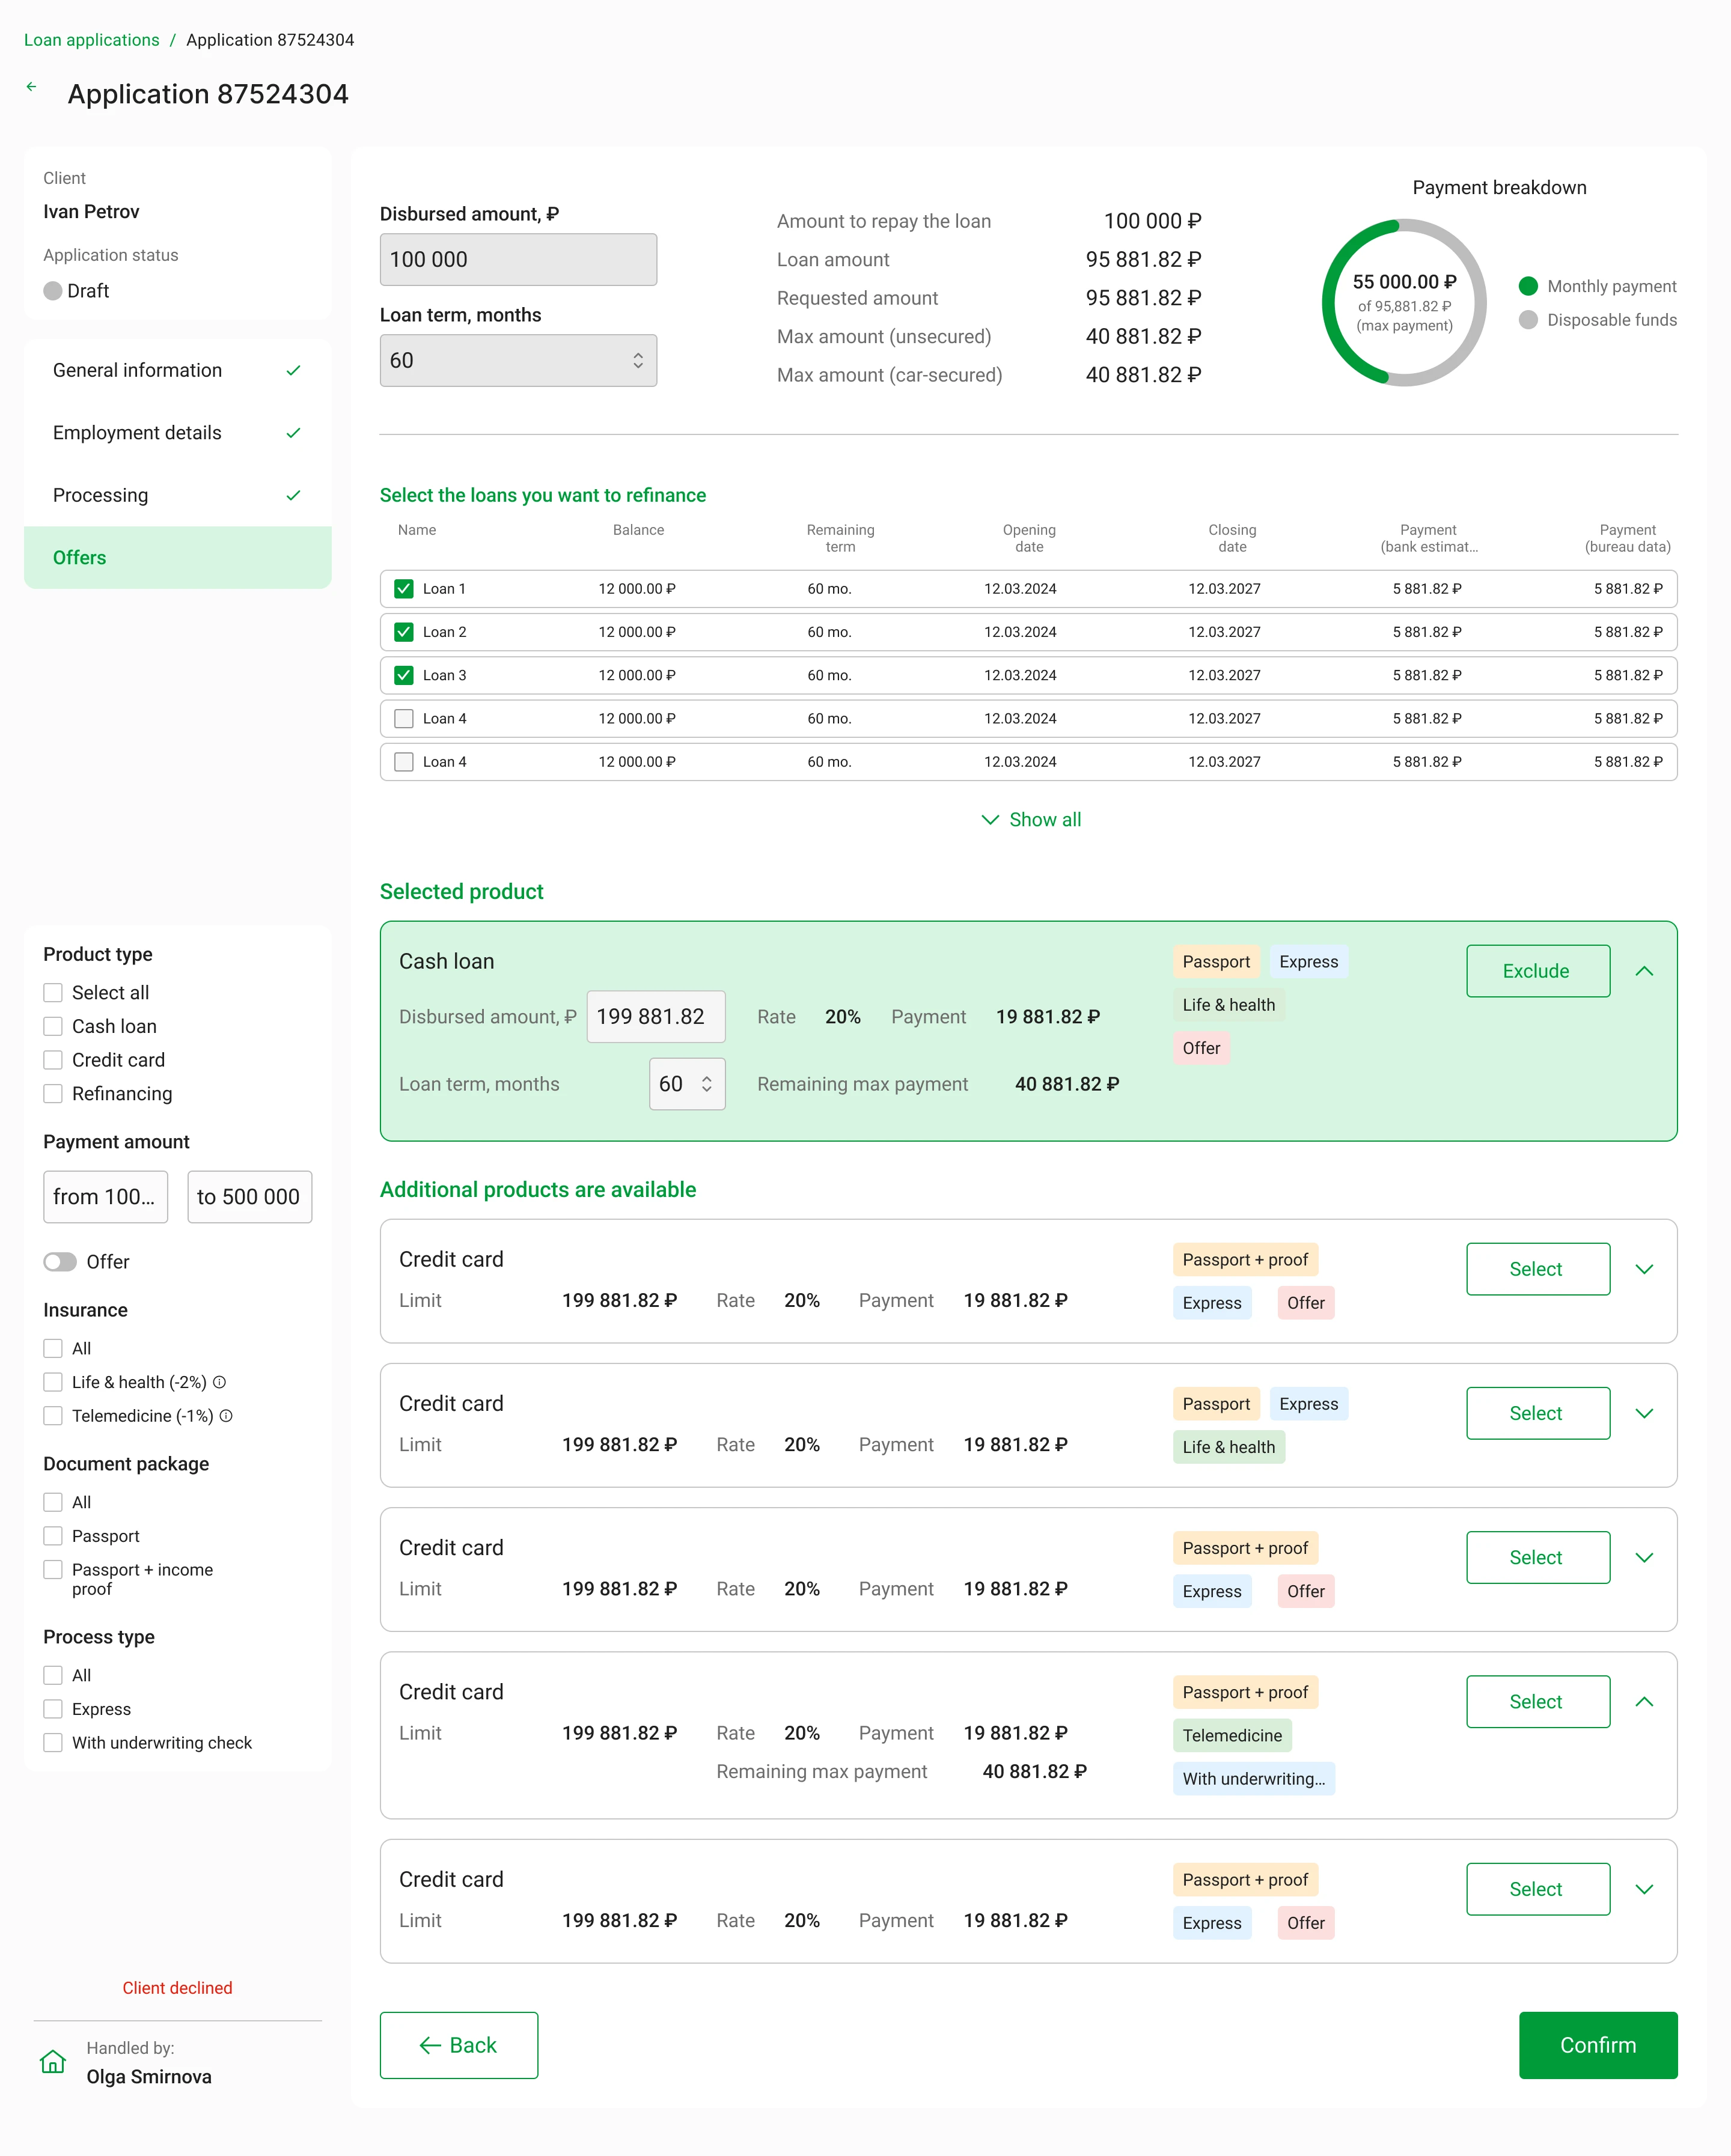Click the Cash loan disbursed amount field
Viewport: 1731px width, 2156px height.
(656, 1017)
